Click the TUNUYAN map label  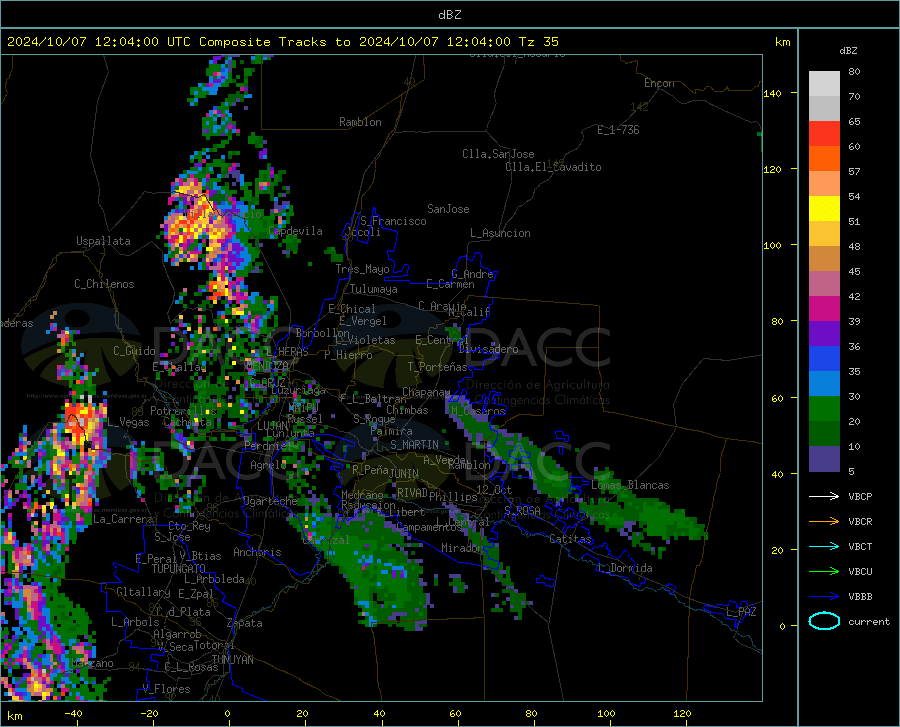coord(232,659)
